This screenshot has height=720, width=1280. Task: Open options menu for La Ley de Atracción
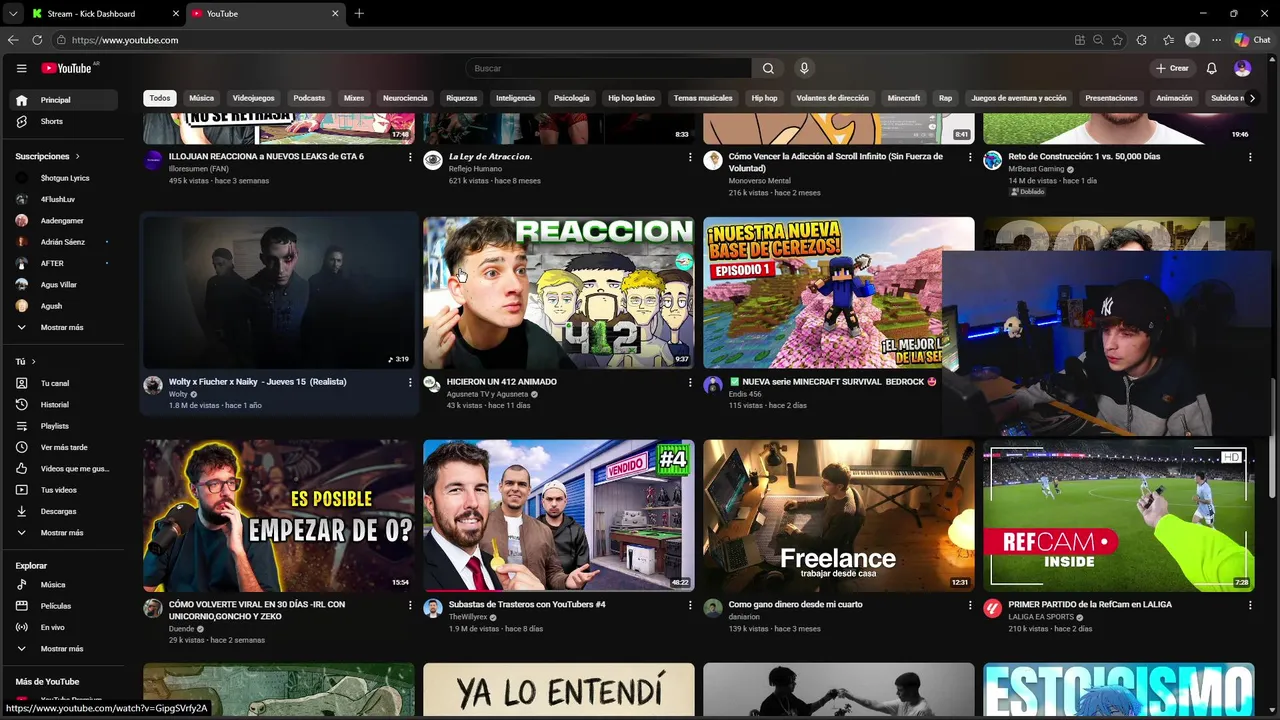point(690,157)
